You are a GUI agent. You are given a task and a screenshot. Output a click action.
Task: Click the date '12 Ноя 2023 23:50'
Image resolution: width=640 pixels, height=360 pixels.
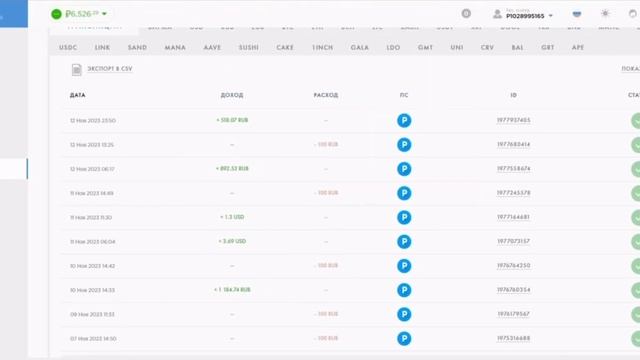93,120
